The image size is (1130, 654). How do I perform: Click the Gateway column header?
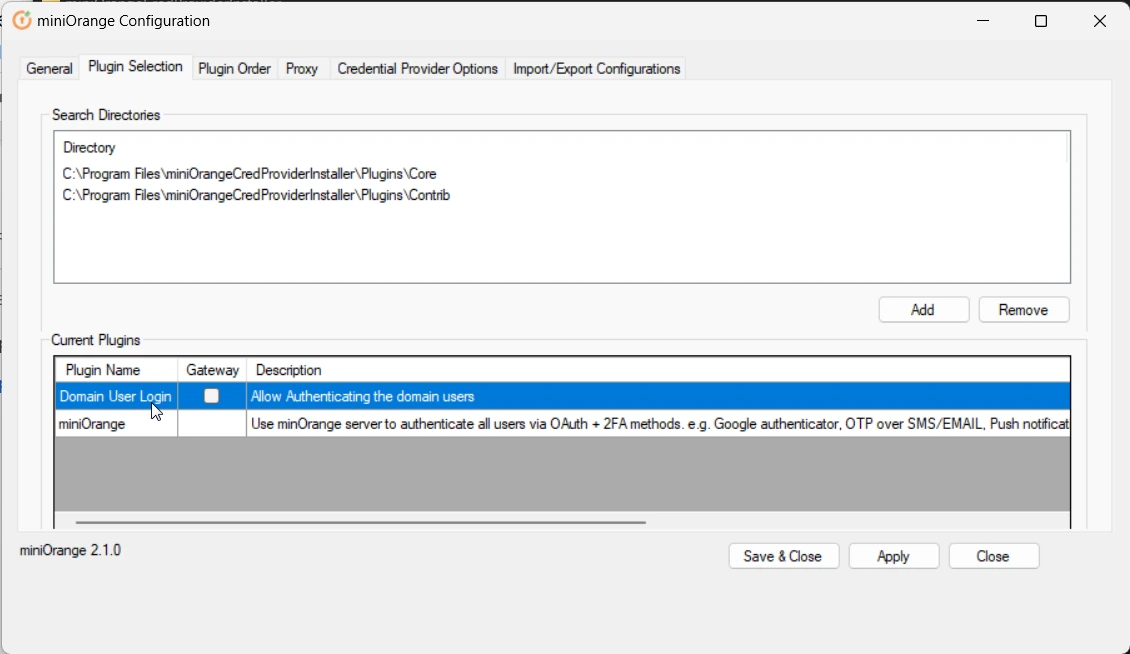(212, 370)
